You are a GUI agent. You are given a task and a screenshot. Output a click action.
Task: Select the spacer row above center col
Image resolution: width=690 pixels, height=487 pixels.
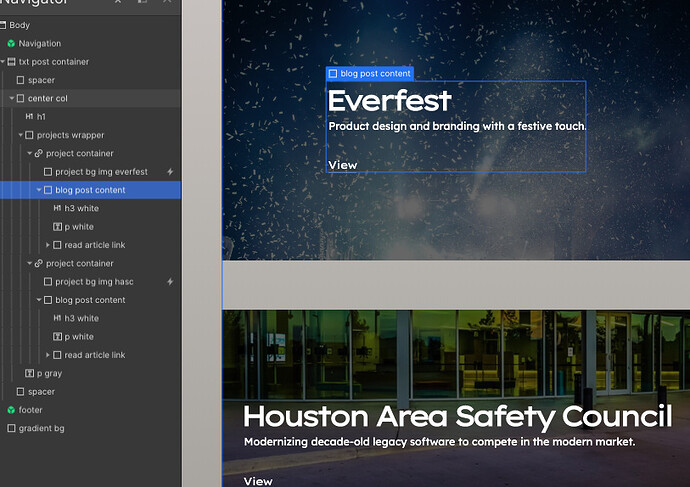coord(90,80)
